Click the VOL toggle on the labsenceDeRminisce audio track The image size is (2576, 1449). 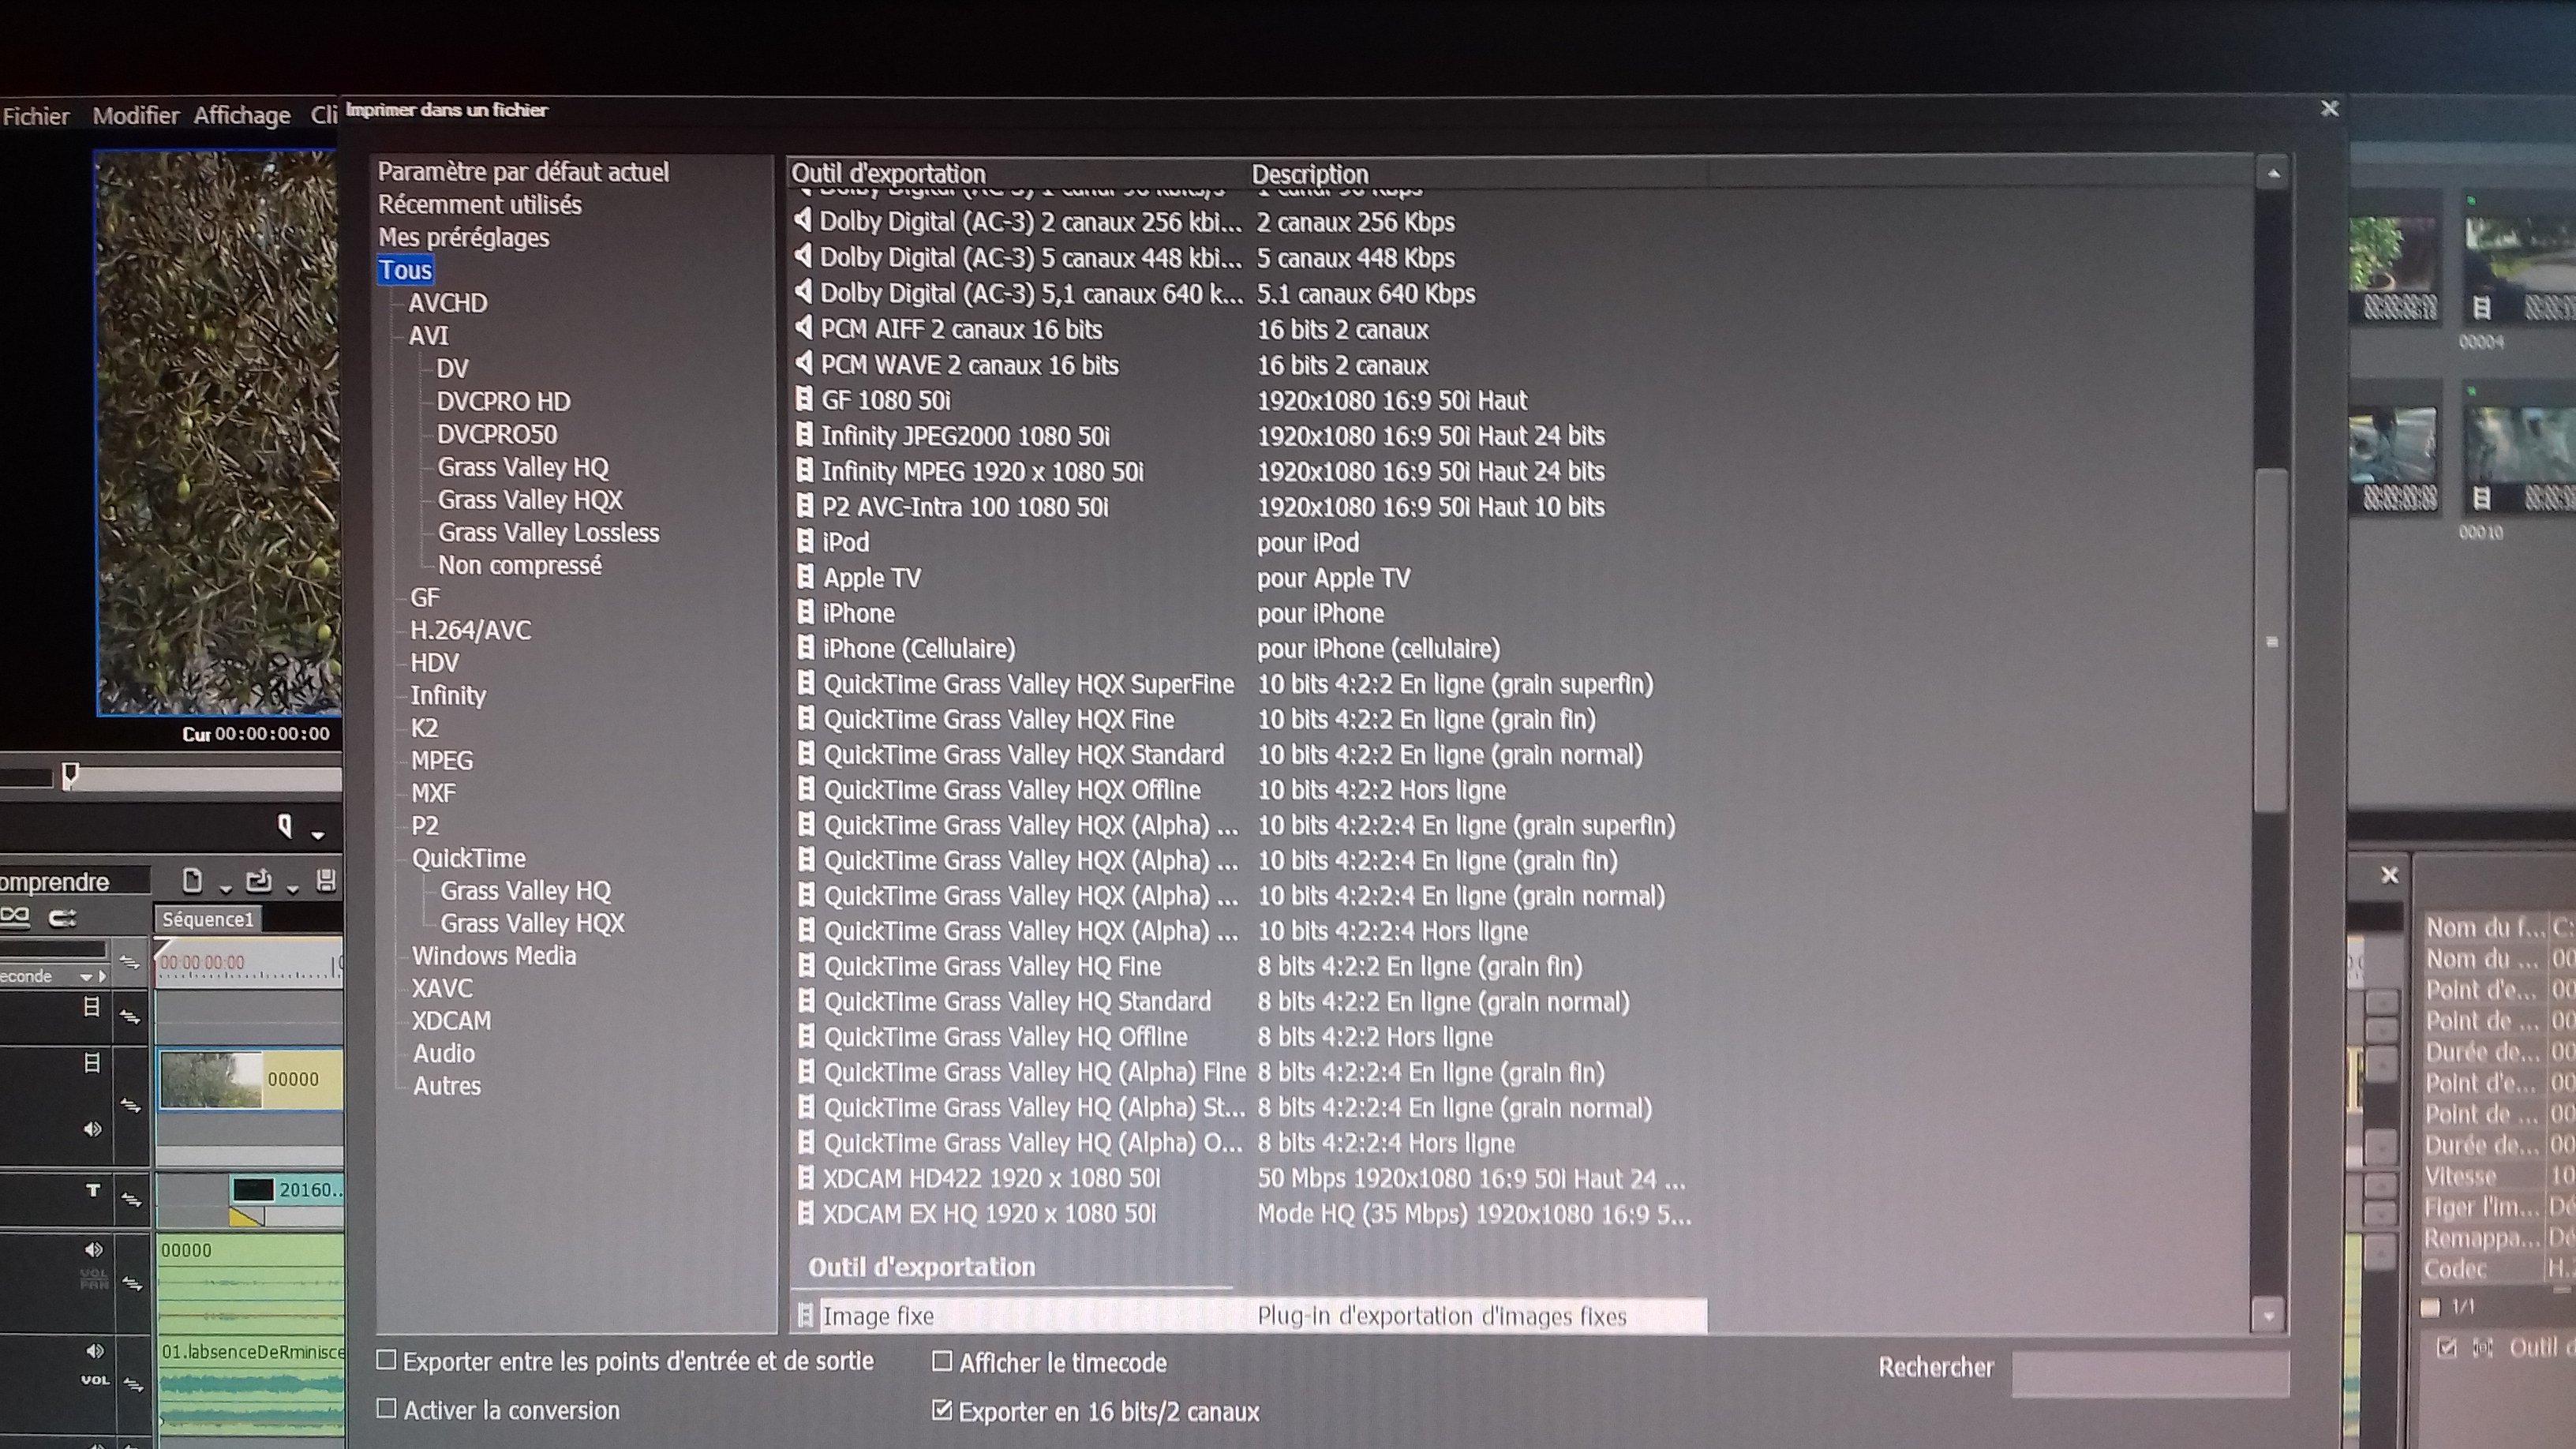point(95,1380)
